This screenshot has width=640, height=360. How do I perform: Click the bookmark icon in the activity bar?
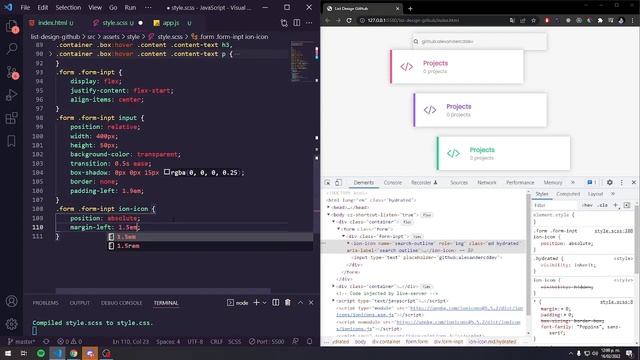click(11, 141)
